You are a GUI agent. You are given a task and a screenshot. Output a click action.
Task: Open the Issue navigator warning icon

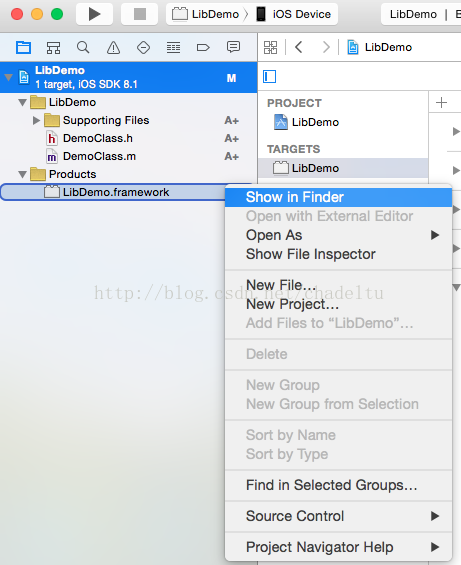tap(113, 47)
